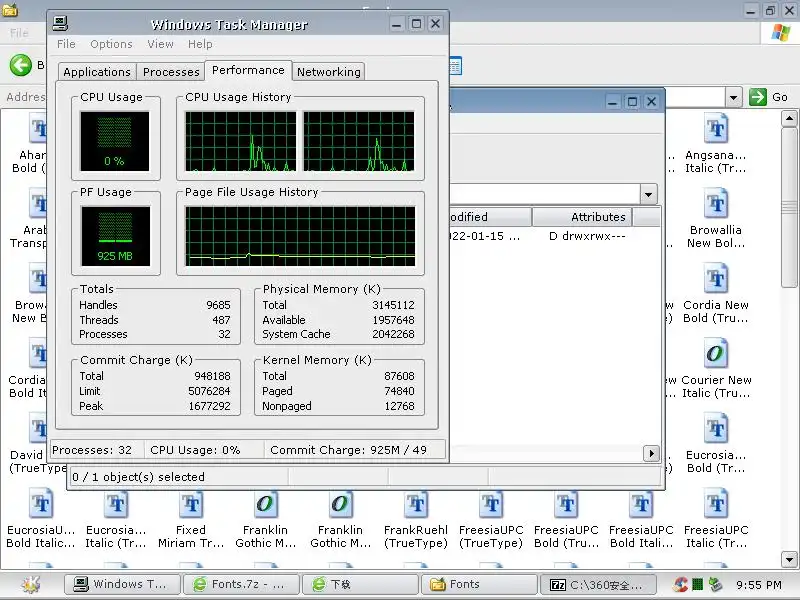The height and width of the screenshot is (600, 800).
Task: Click Windows T... taskbar button
Action: pos(122,584)
